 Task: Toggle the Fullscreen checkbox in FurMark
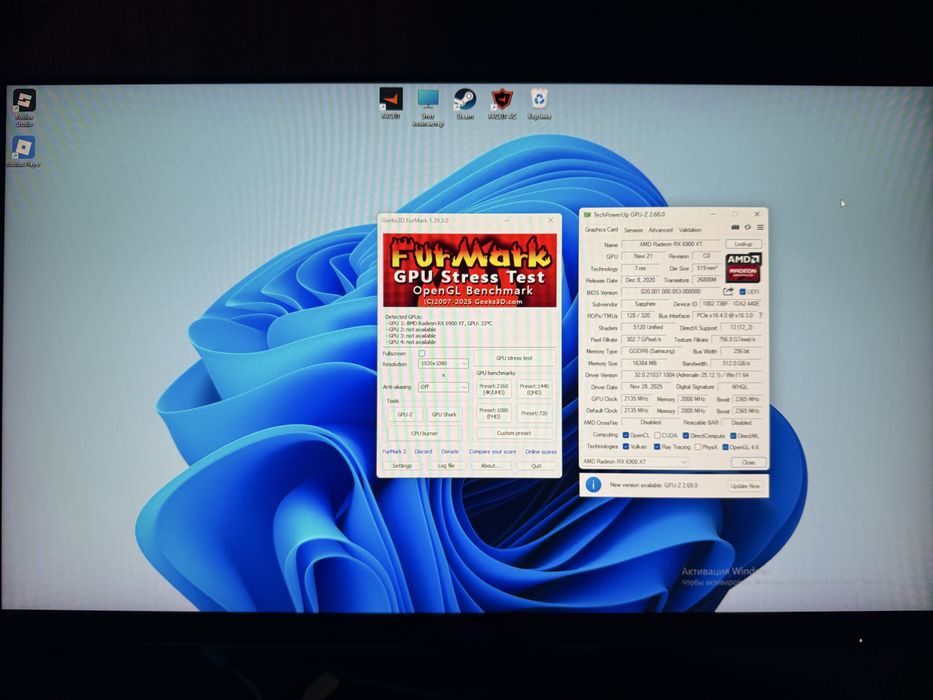point(422,353)
